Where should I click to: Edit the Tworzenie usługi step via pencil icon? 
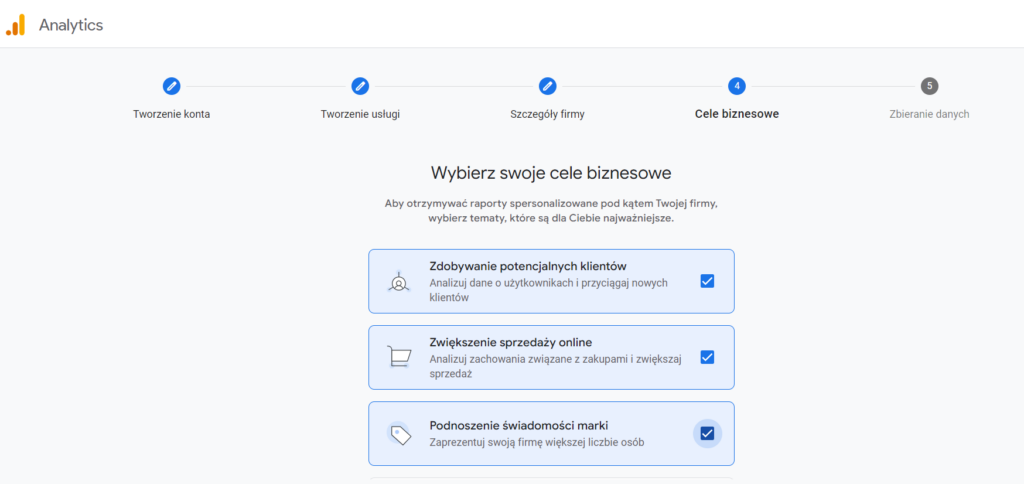coord(360,86)
